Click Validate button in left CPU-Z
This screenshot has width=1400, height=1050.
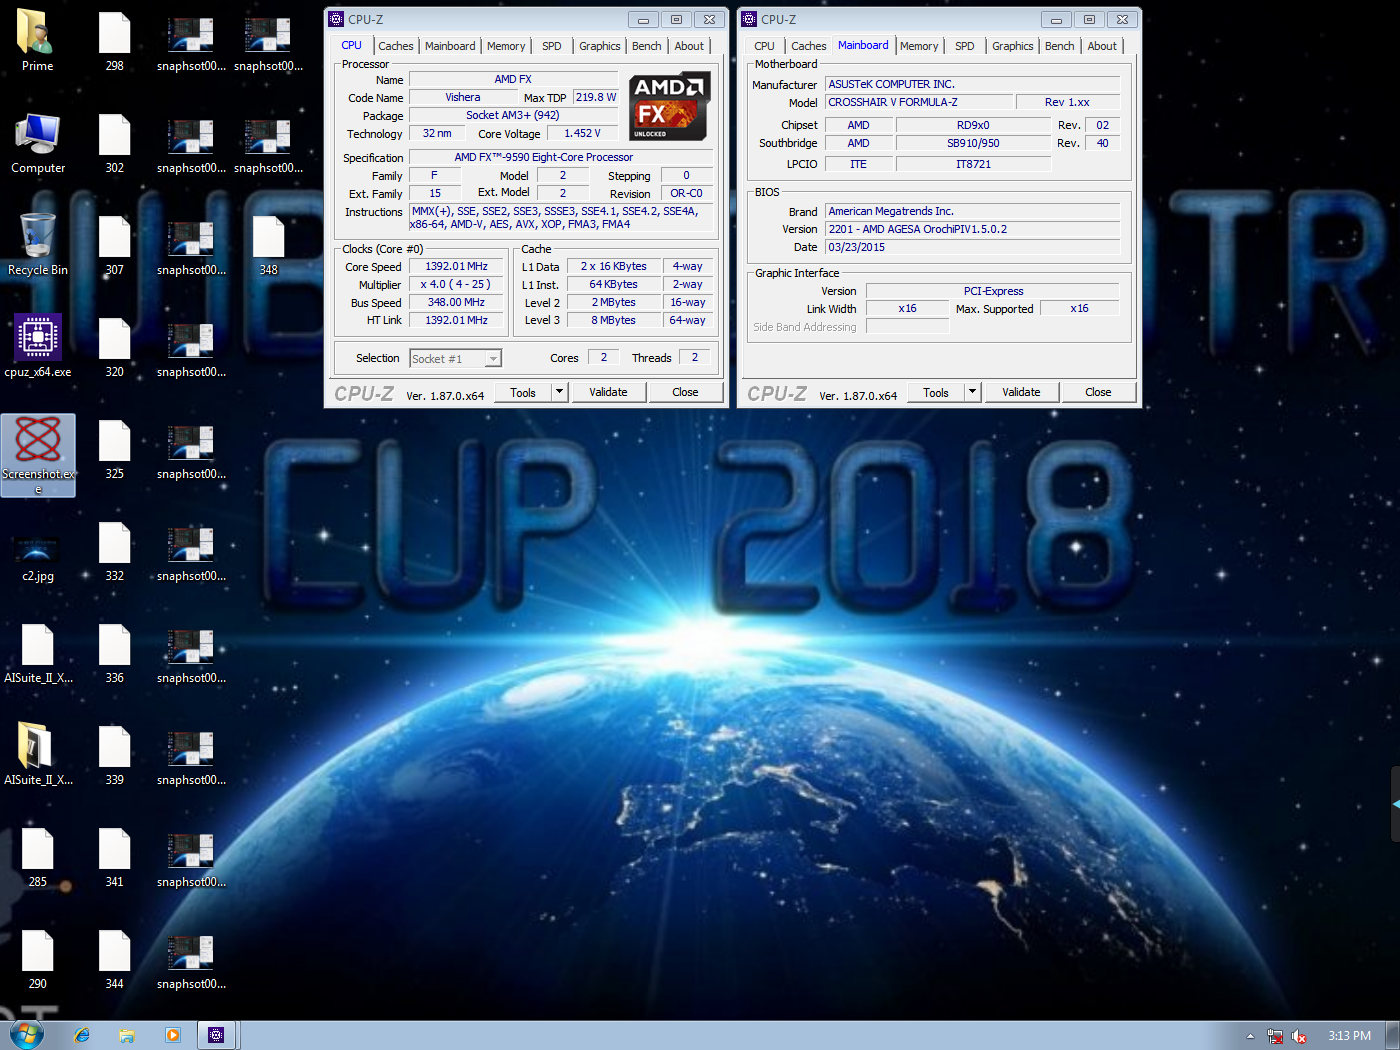click(608, 392)
